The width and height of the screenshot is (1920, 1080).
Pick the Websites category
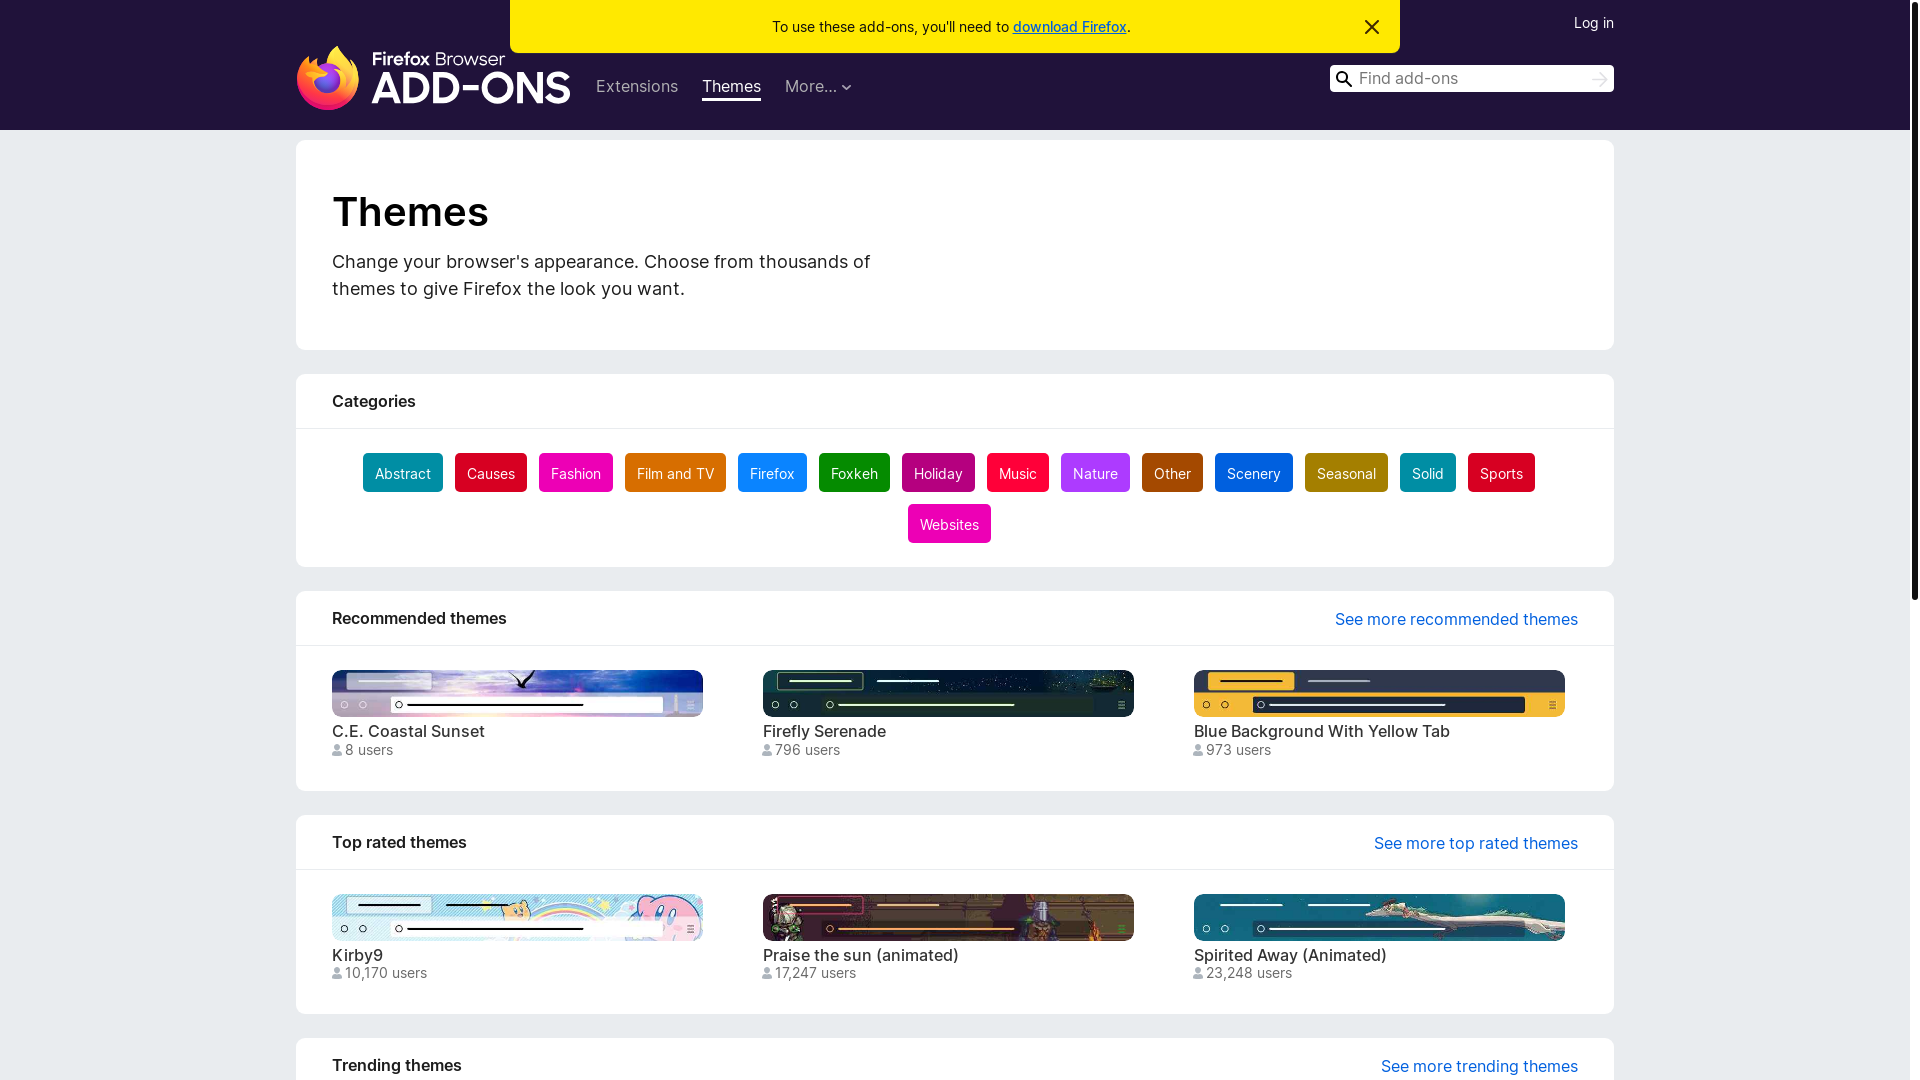point(949,524)
